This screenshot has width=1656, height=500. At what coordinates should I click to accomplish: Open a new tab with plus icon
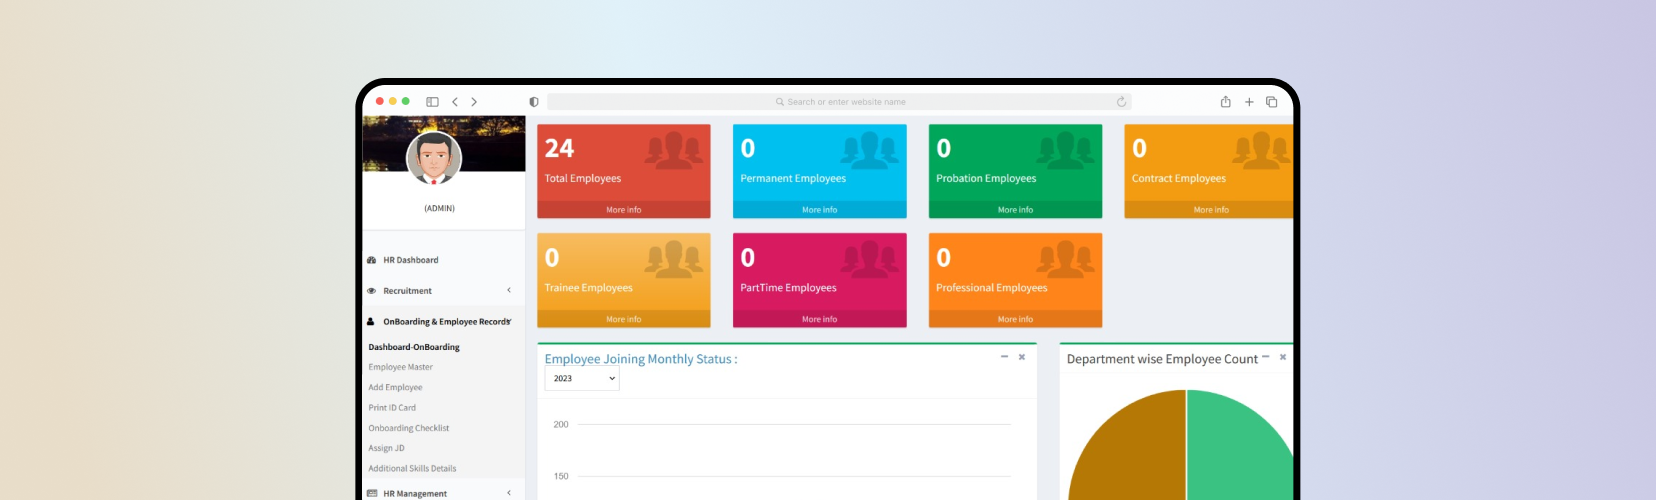(1249, 102)
